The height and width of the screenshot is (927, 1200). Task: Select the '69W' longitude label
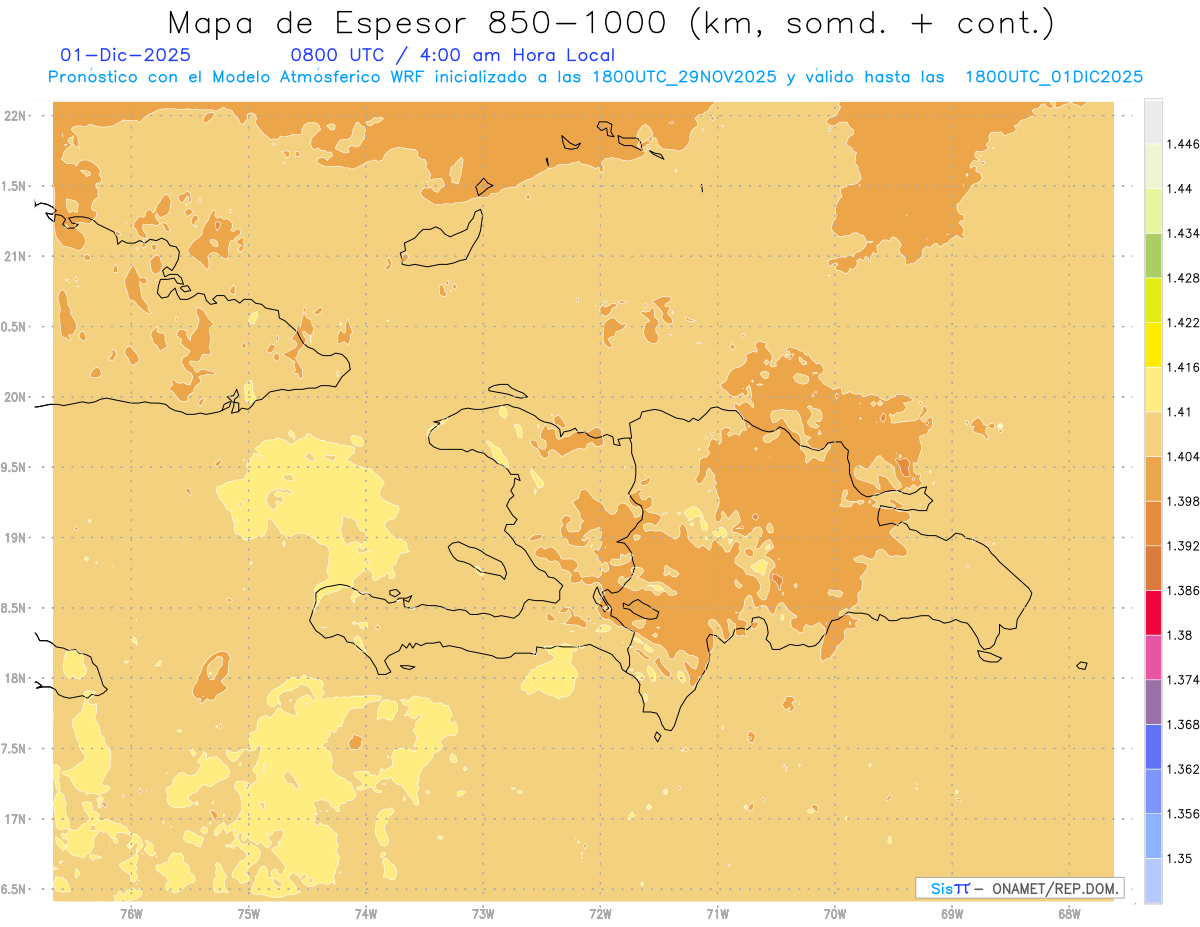[x=952, y=913]
